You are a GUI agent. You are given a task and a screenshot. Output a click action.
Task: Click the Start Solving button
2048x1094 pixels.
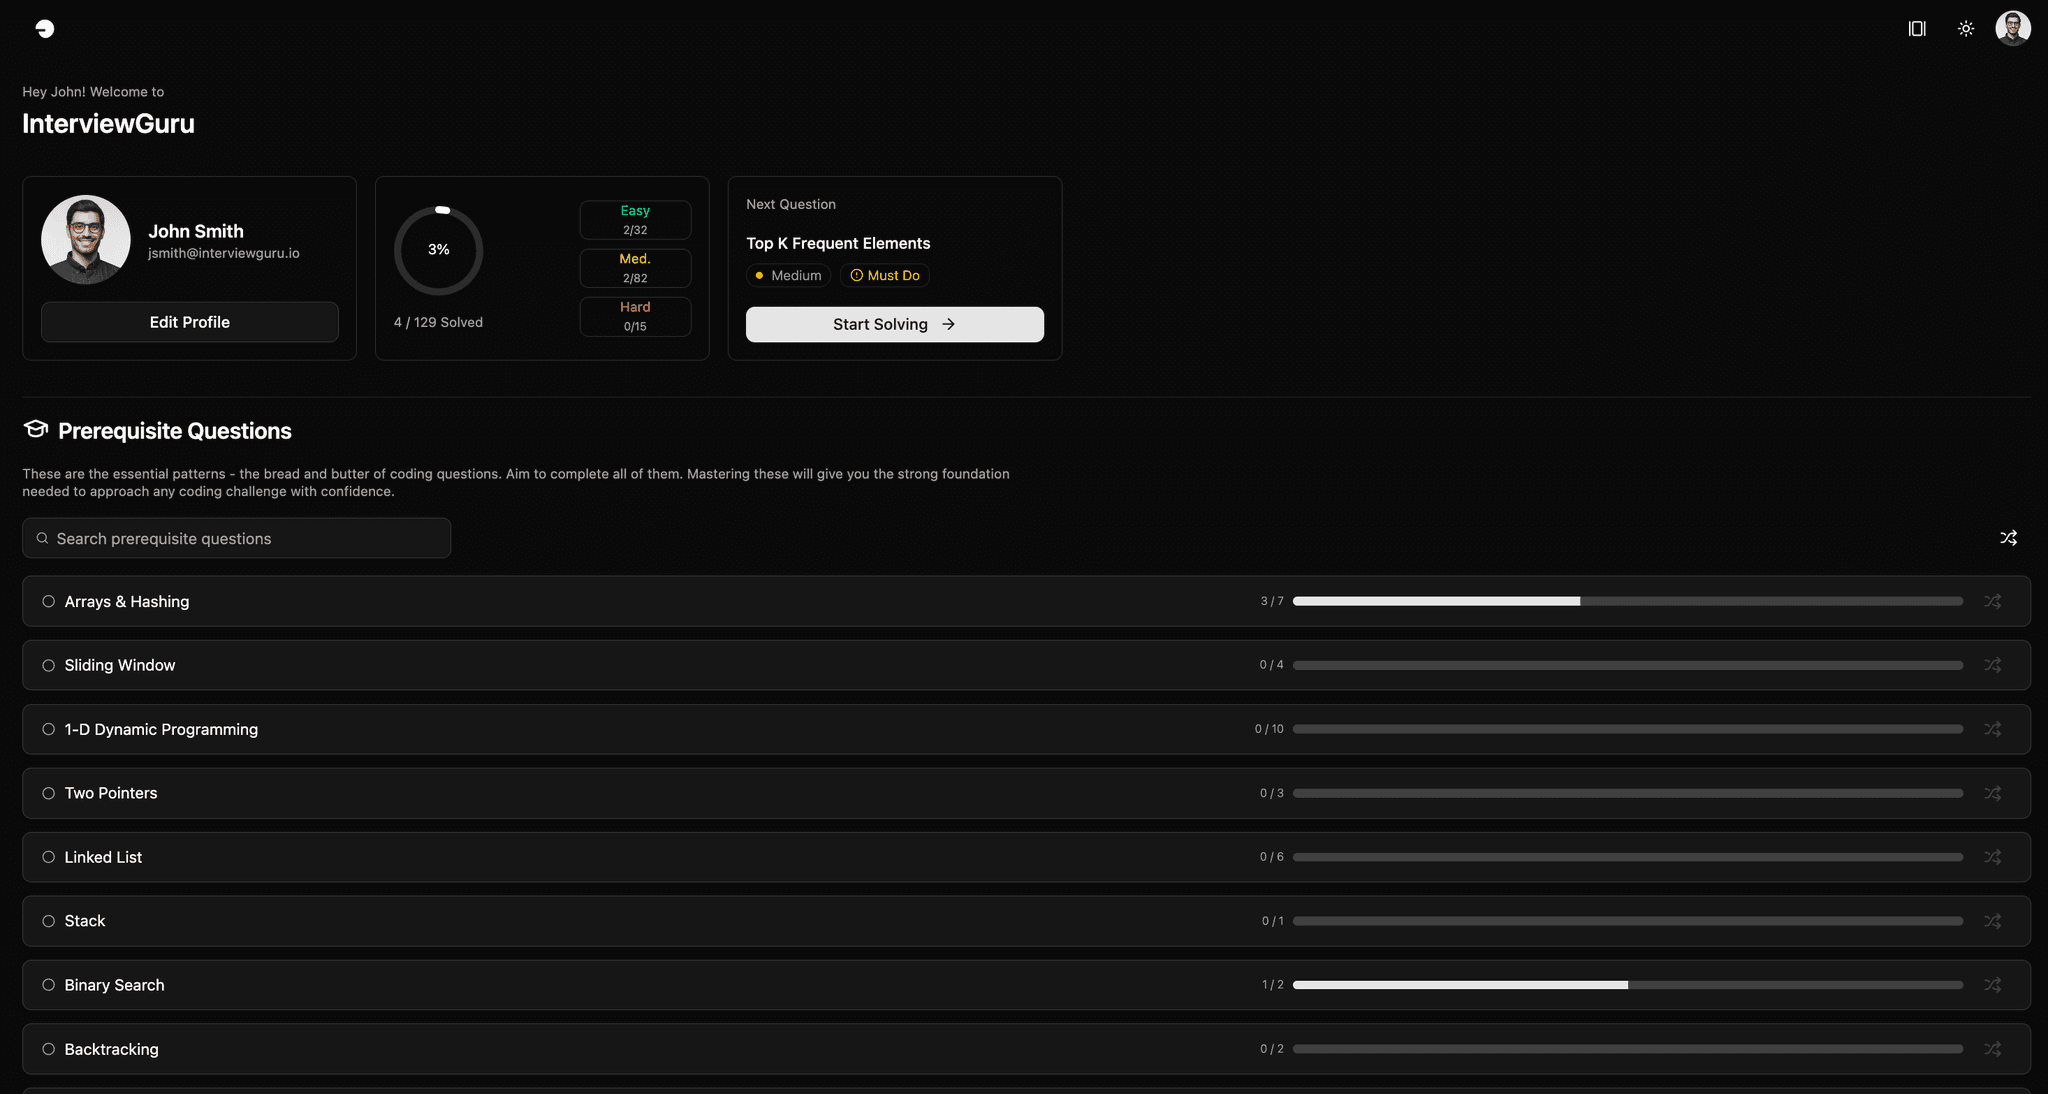pyautogui.click(x=894, y=324)
